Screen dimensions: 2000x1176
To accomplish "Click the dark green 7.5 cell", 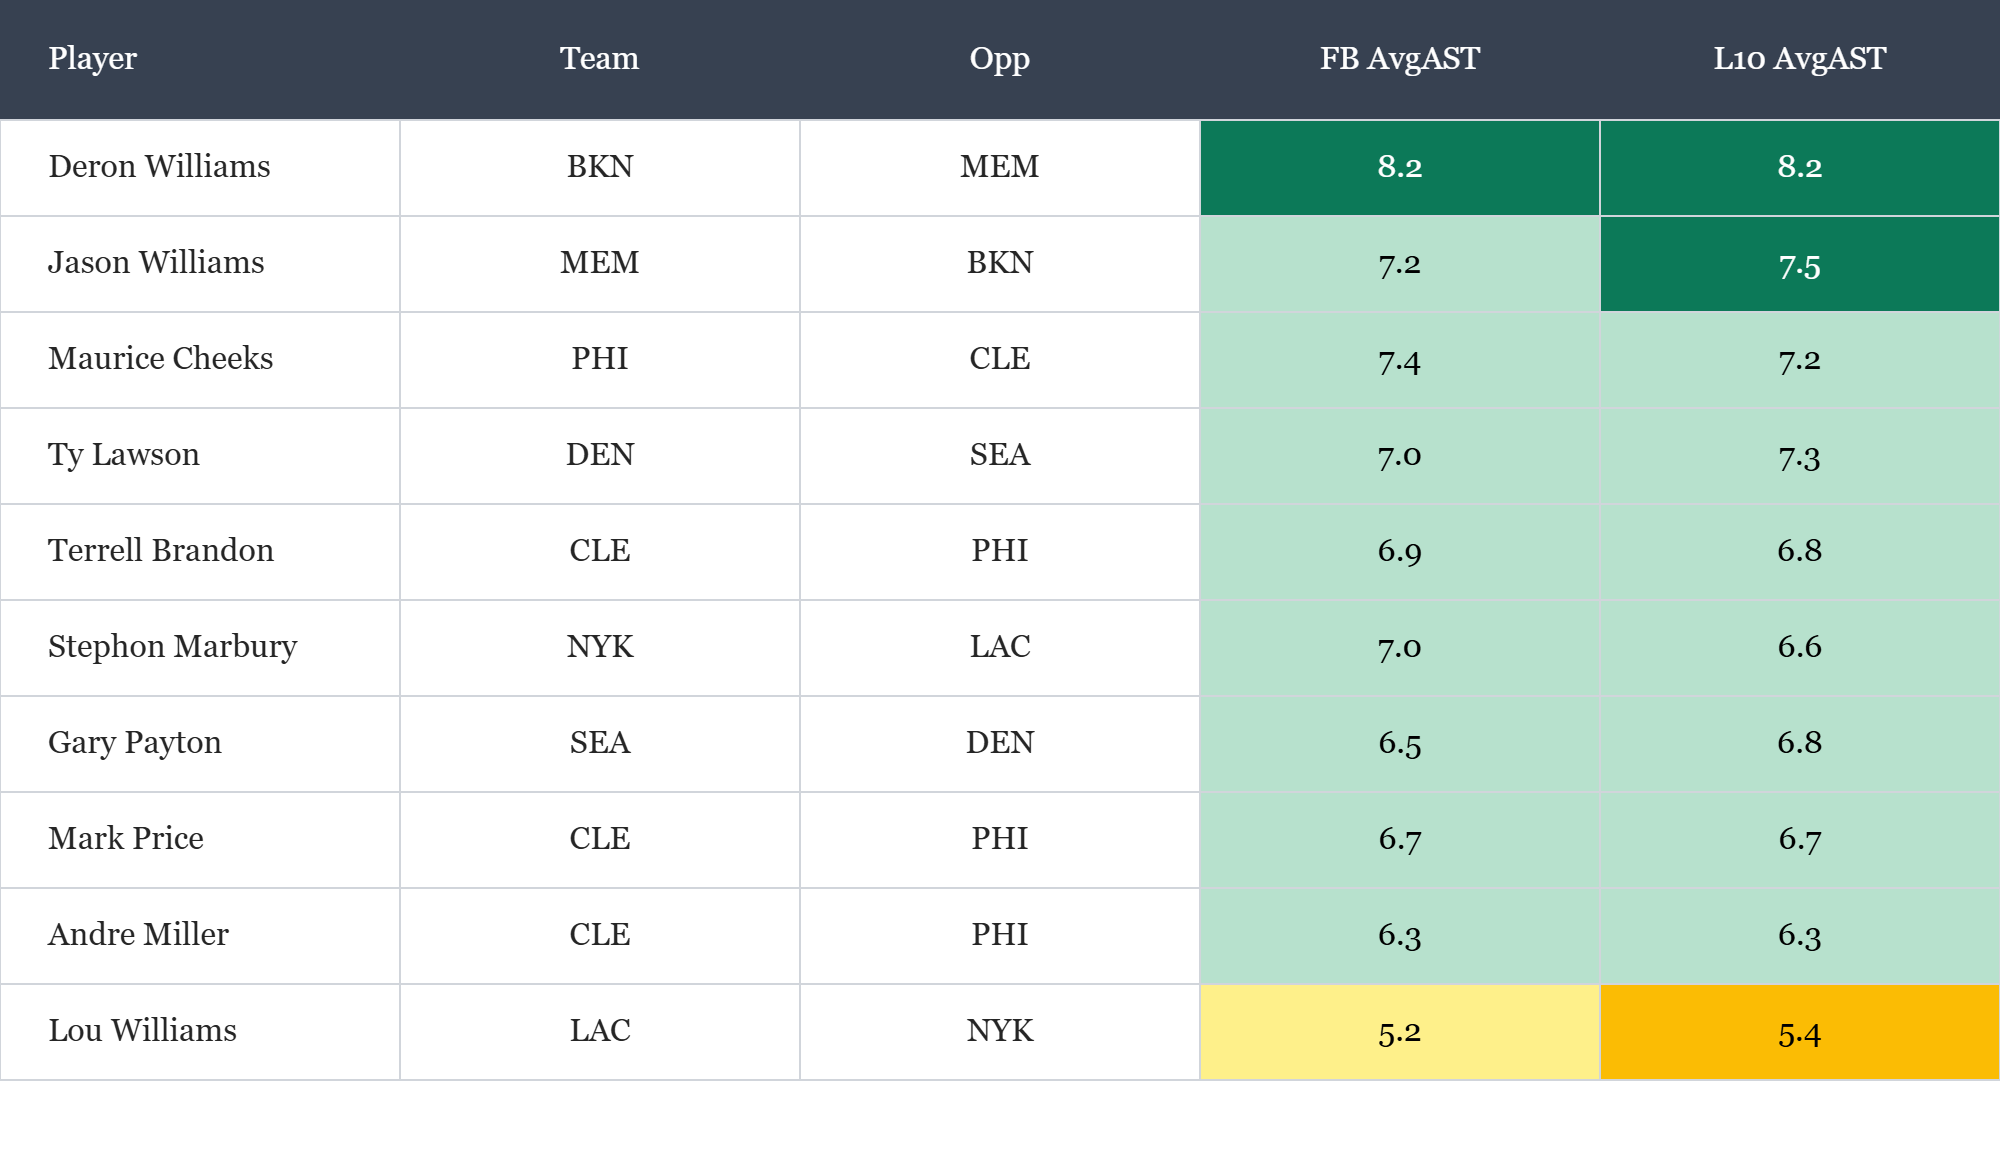I will tap(1799, 265).
